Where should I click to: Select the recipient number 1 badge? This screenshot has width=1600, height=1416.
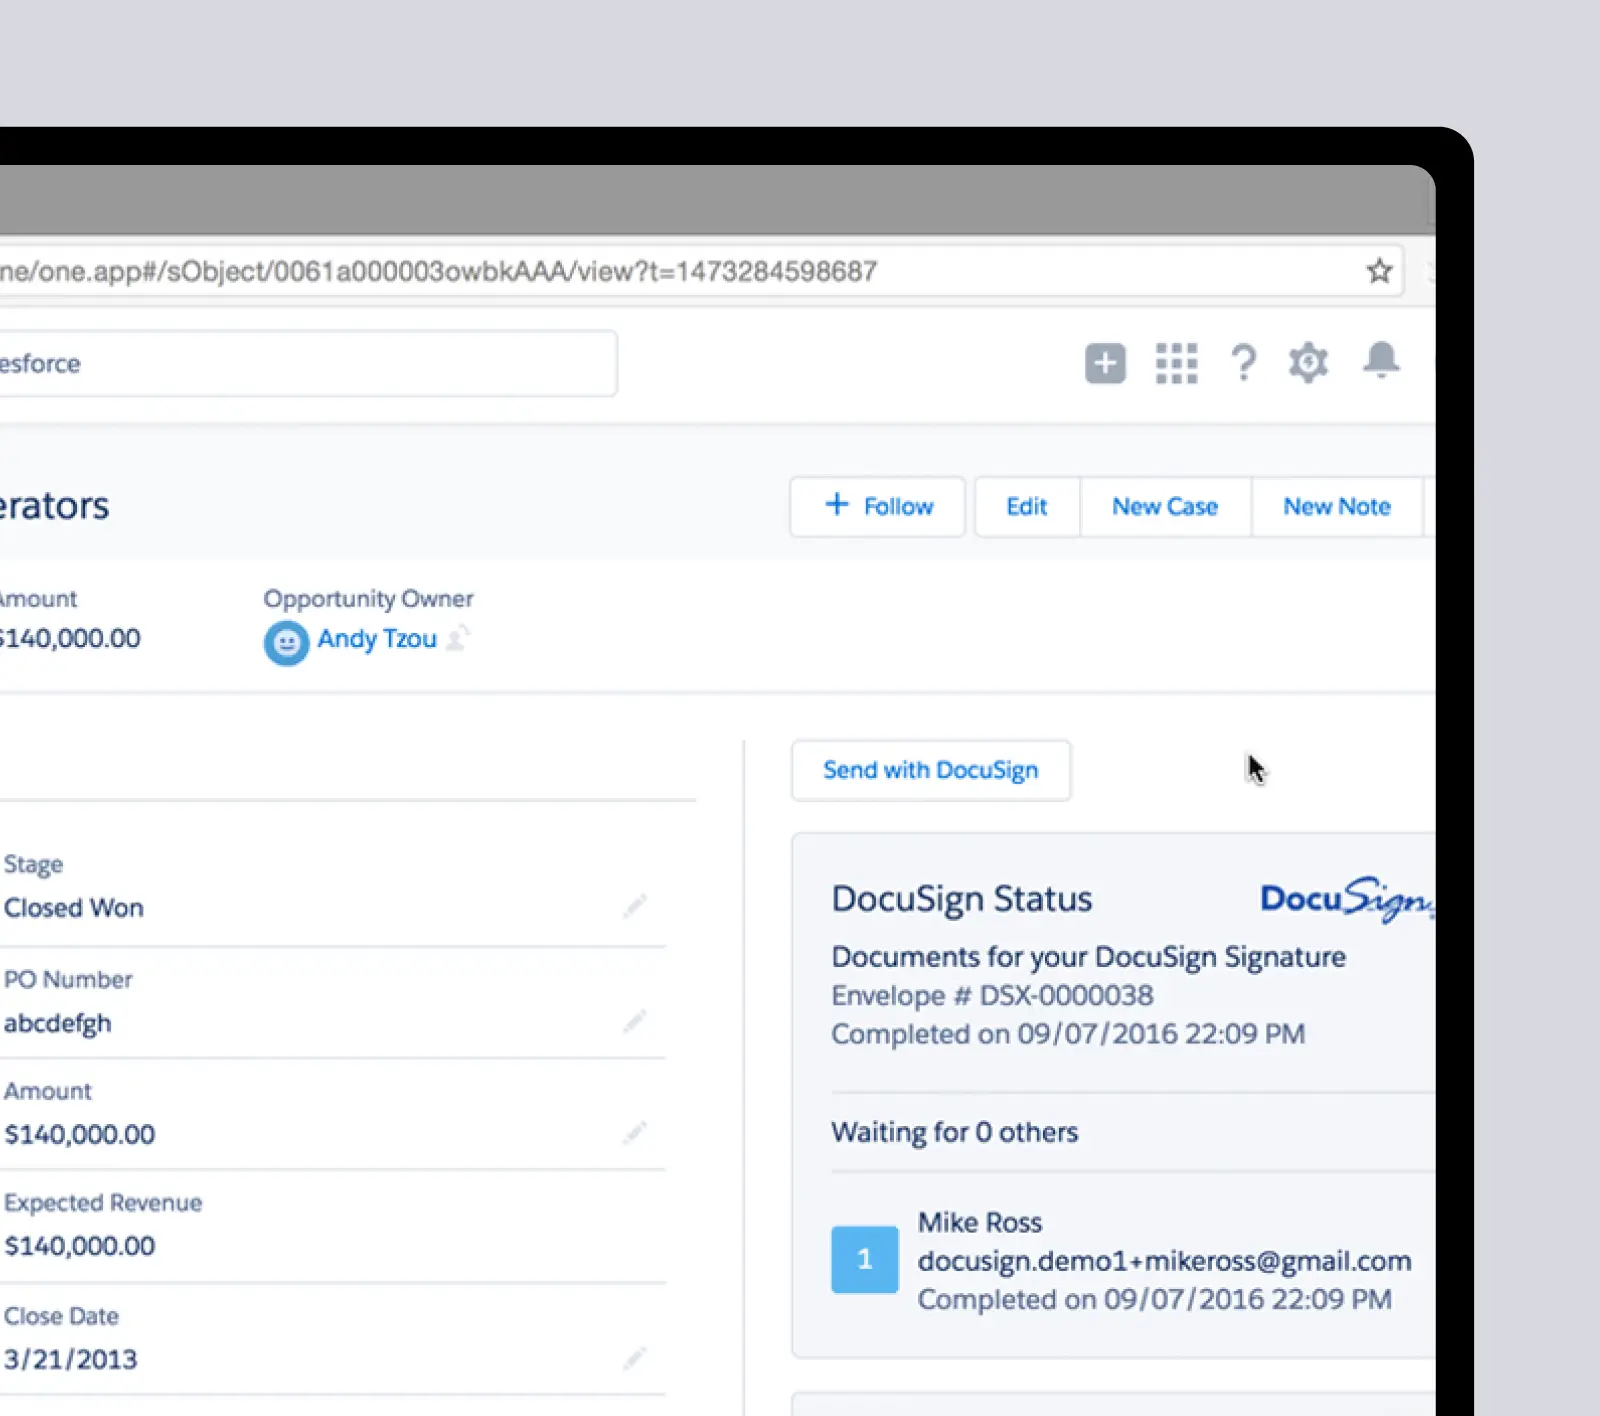[865, 1260]
